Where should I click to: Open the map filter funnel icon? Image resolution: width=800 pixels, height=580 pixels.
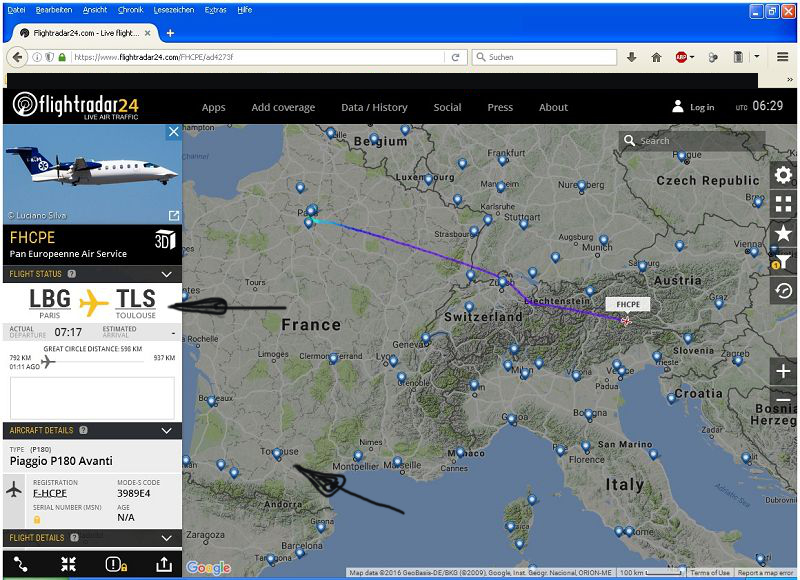tap(783, 262)
